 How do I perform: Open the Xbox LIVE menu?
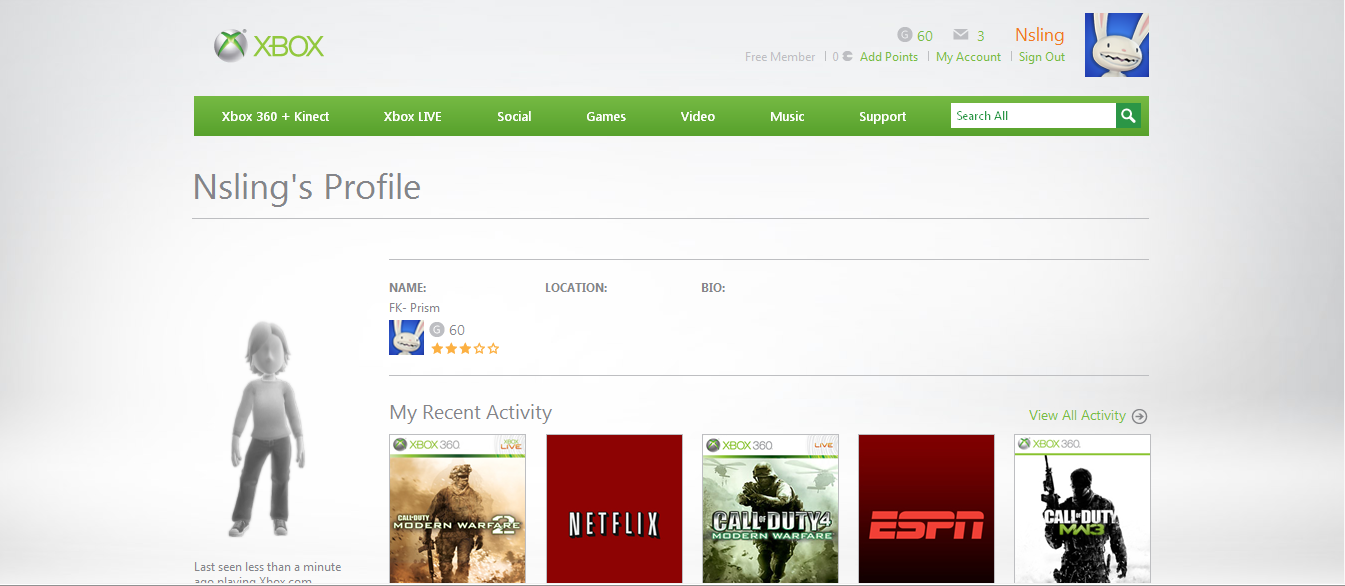(412, 116)
